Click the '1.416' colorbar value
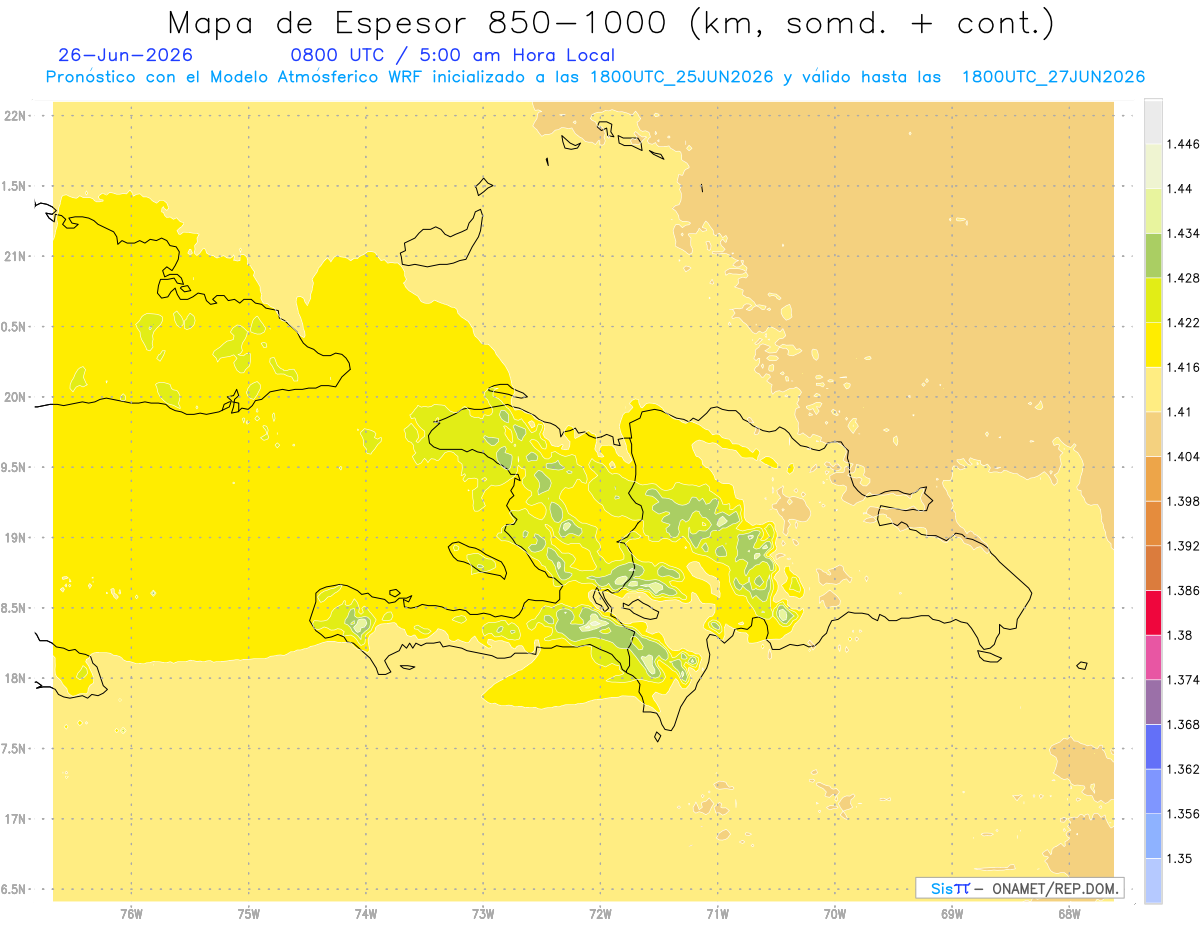 [x=1183, y=367]
